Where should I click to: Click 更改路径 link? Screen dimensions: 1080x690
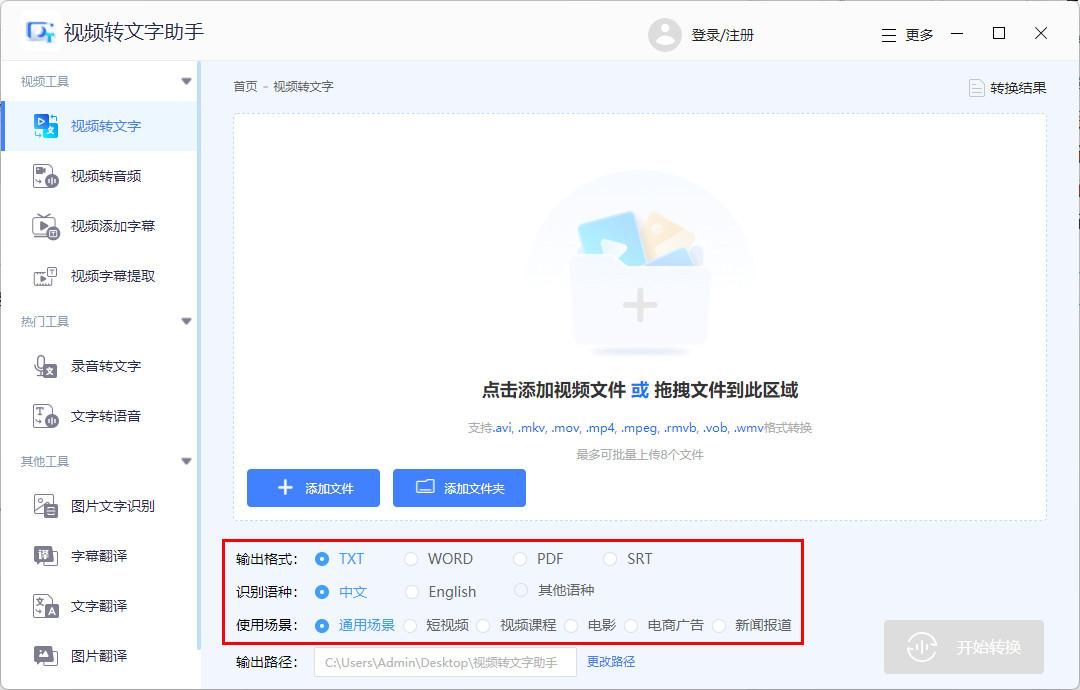611,662
